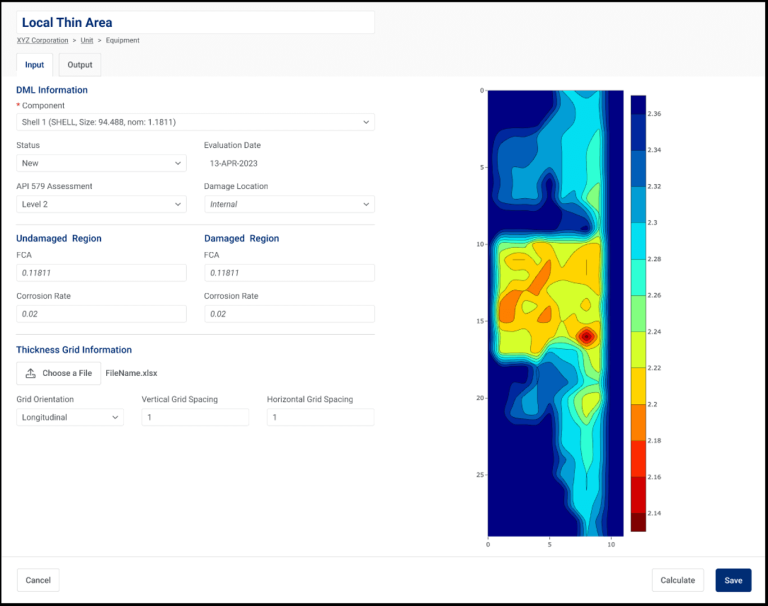
Task: Expand the Damage Location dropdown
Action: pyautogui.click(x=289, y=204)
